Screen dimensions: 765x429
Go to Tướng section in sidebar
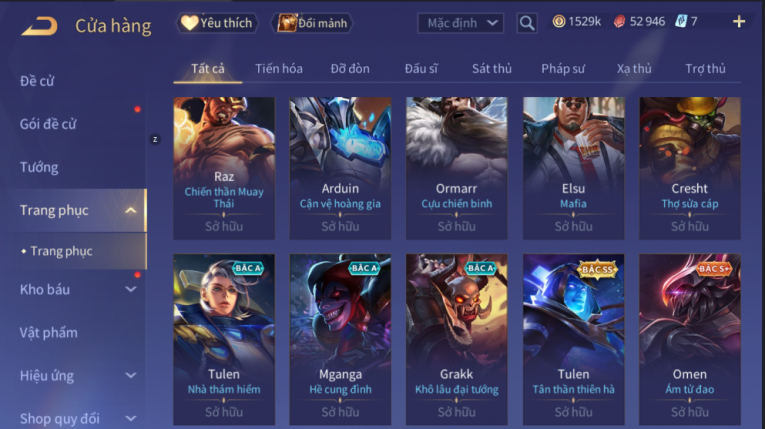coord(39,167)
